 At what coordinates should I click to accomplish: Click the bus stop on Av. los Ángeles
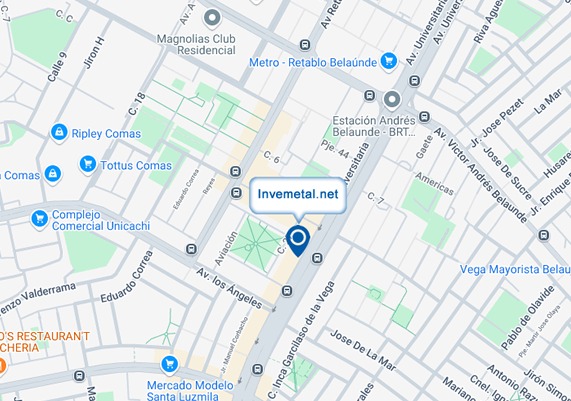click(192, 249)
